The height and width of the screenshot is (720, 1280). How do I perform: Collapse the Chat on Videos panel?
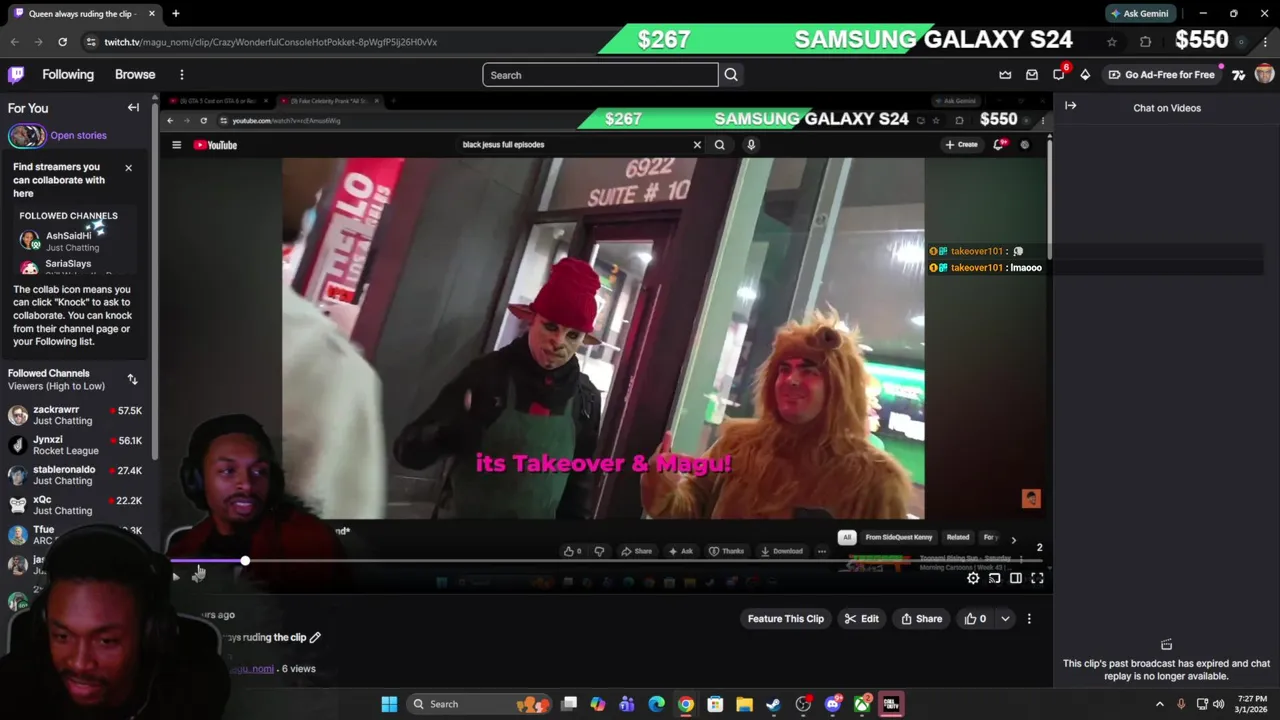coord(1070,106)
